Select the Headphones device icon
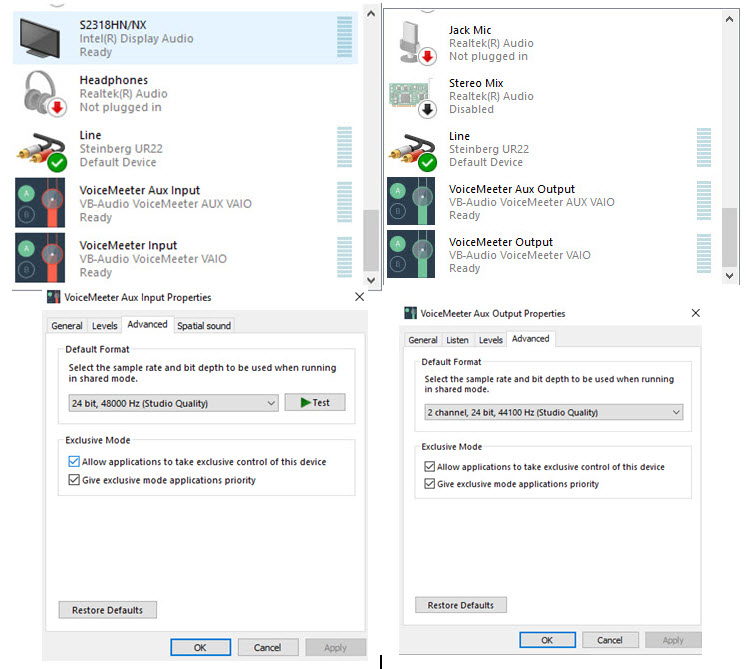 click(x=44, y=93)
